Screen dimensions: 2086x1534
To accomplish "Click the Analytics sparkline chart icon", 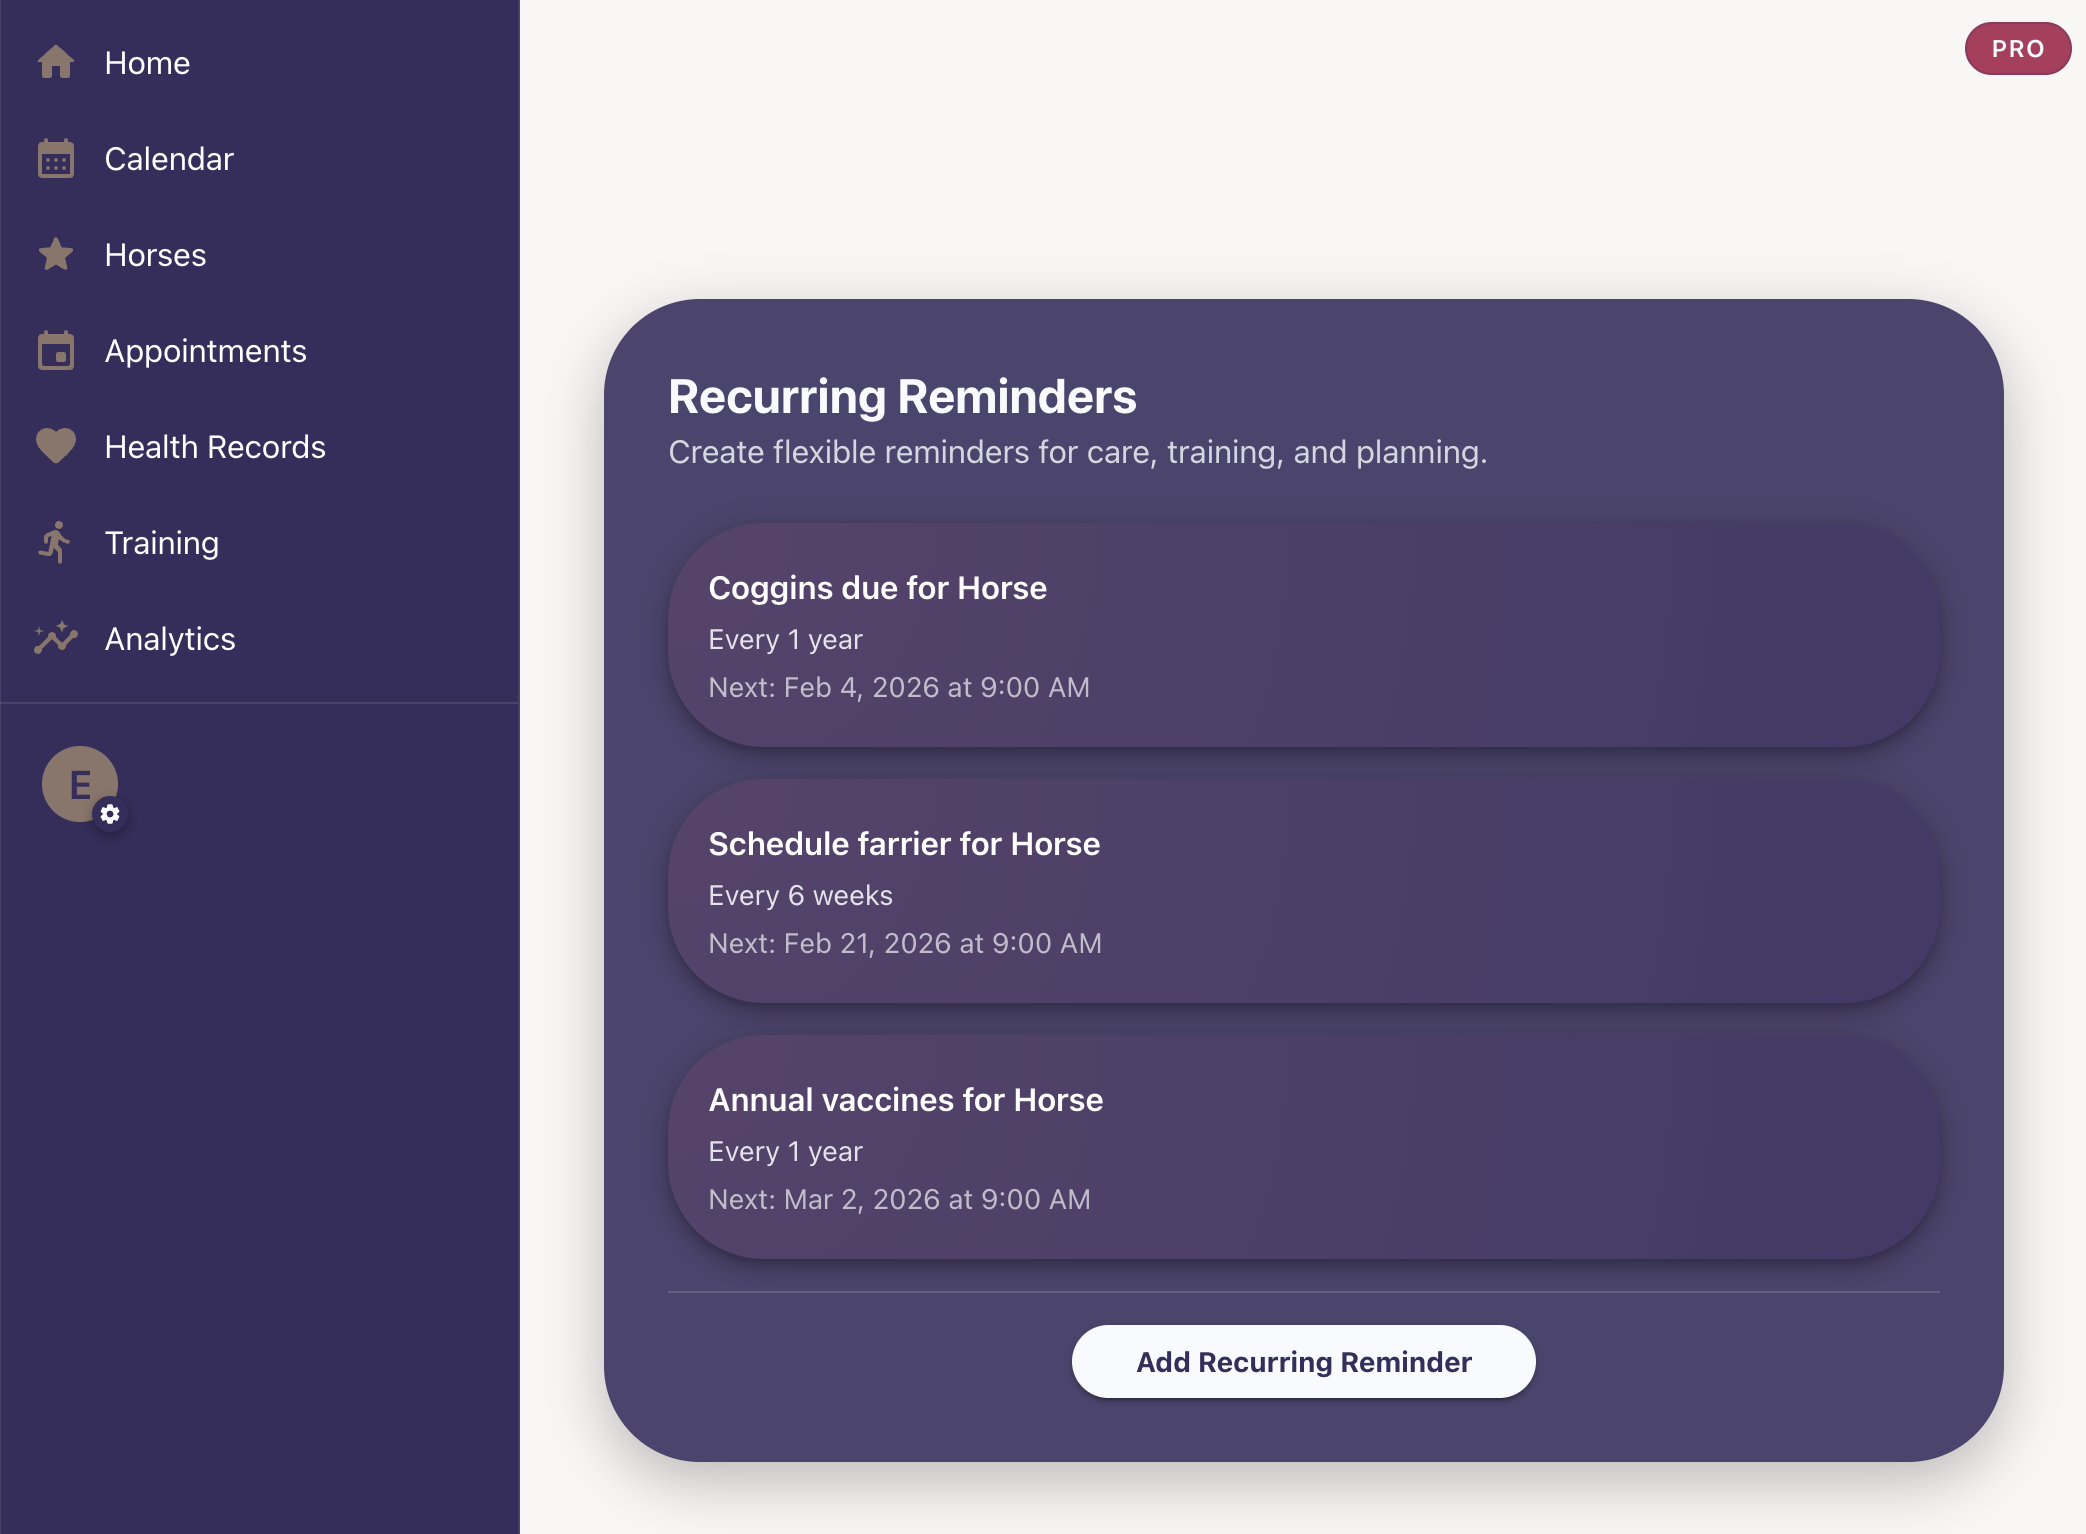I will (56, 638).
